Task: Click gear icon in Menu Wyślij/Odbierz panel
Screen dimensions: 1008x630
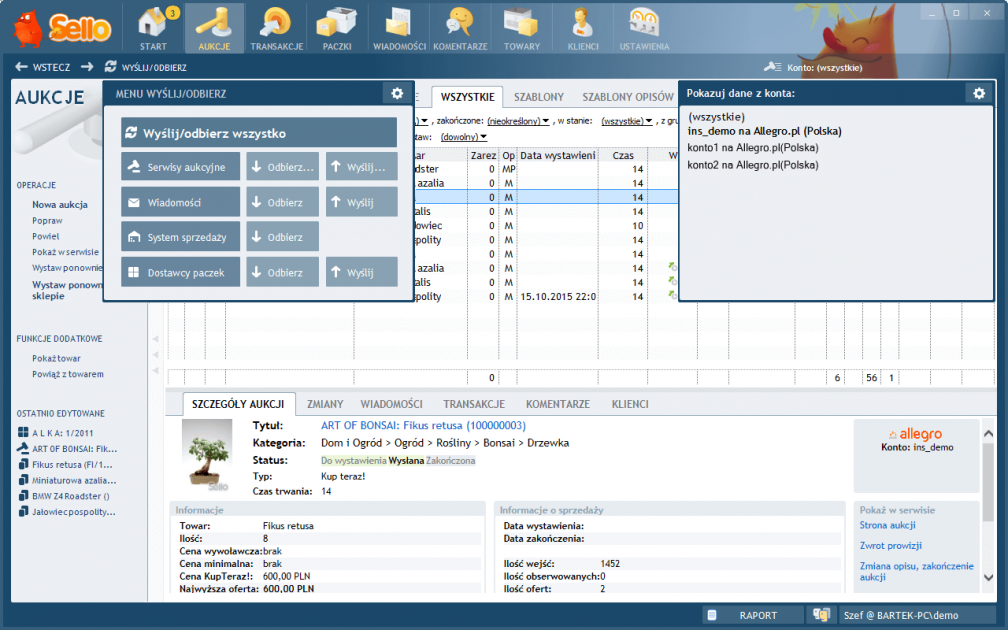Action: [x=397, y=93]
